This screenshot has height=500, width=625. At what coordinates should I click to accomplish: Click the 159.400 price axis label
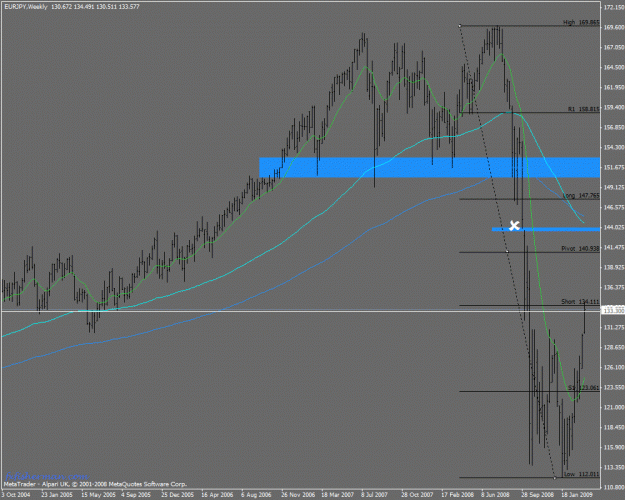point(614,107)
